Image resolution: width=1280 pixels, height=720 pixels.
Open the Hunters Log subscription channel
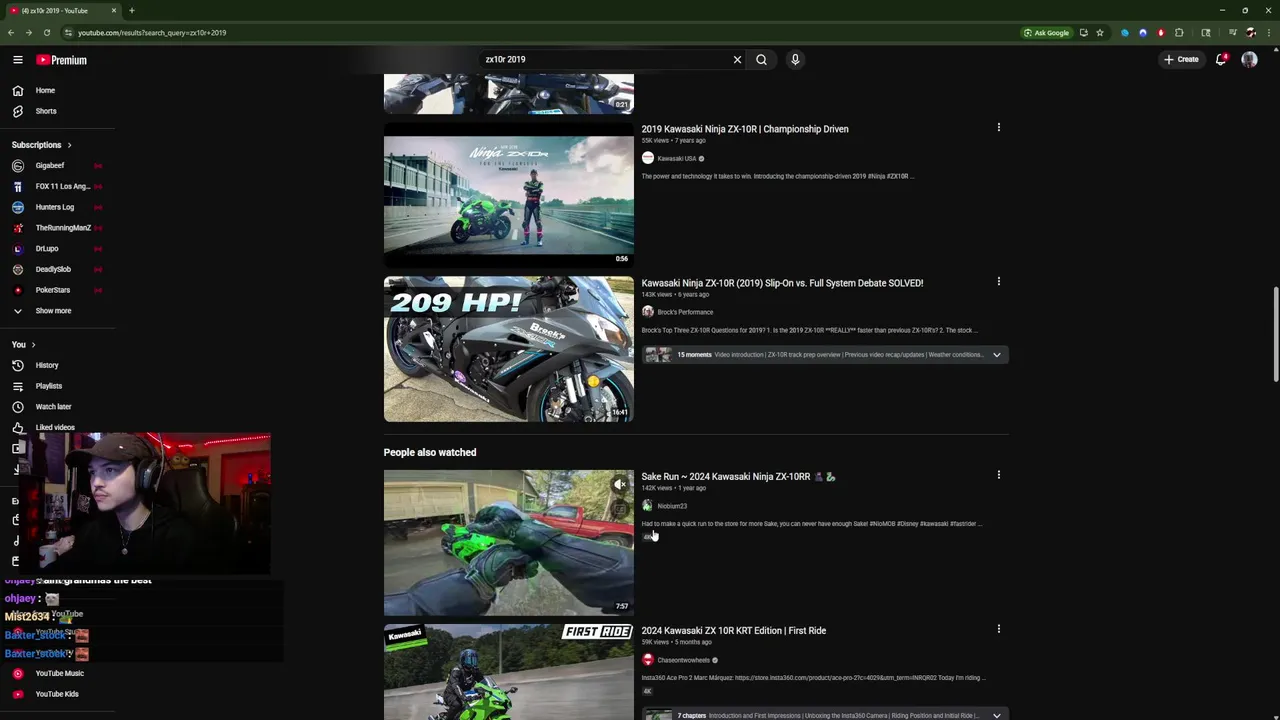(x=55, y=207)
